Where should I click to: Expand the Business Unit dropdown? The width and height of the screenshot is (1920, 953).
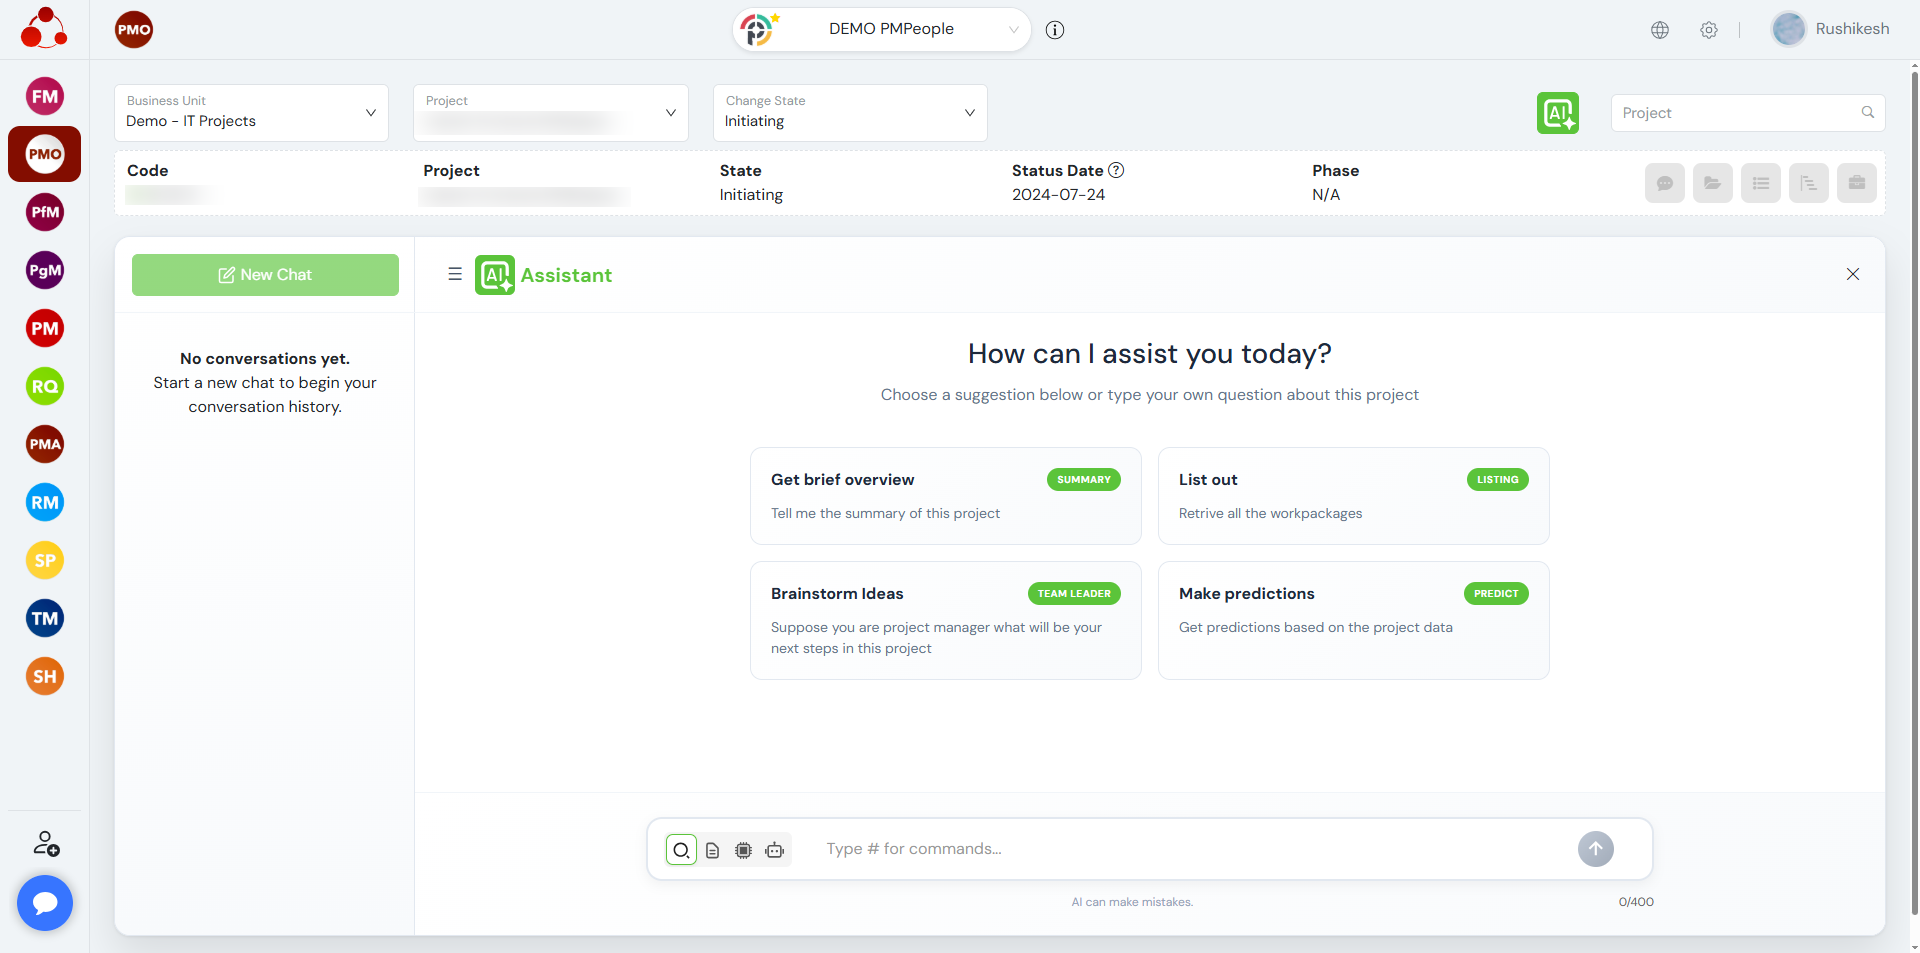click(x=251, y=113)
